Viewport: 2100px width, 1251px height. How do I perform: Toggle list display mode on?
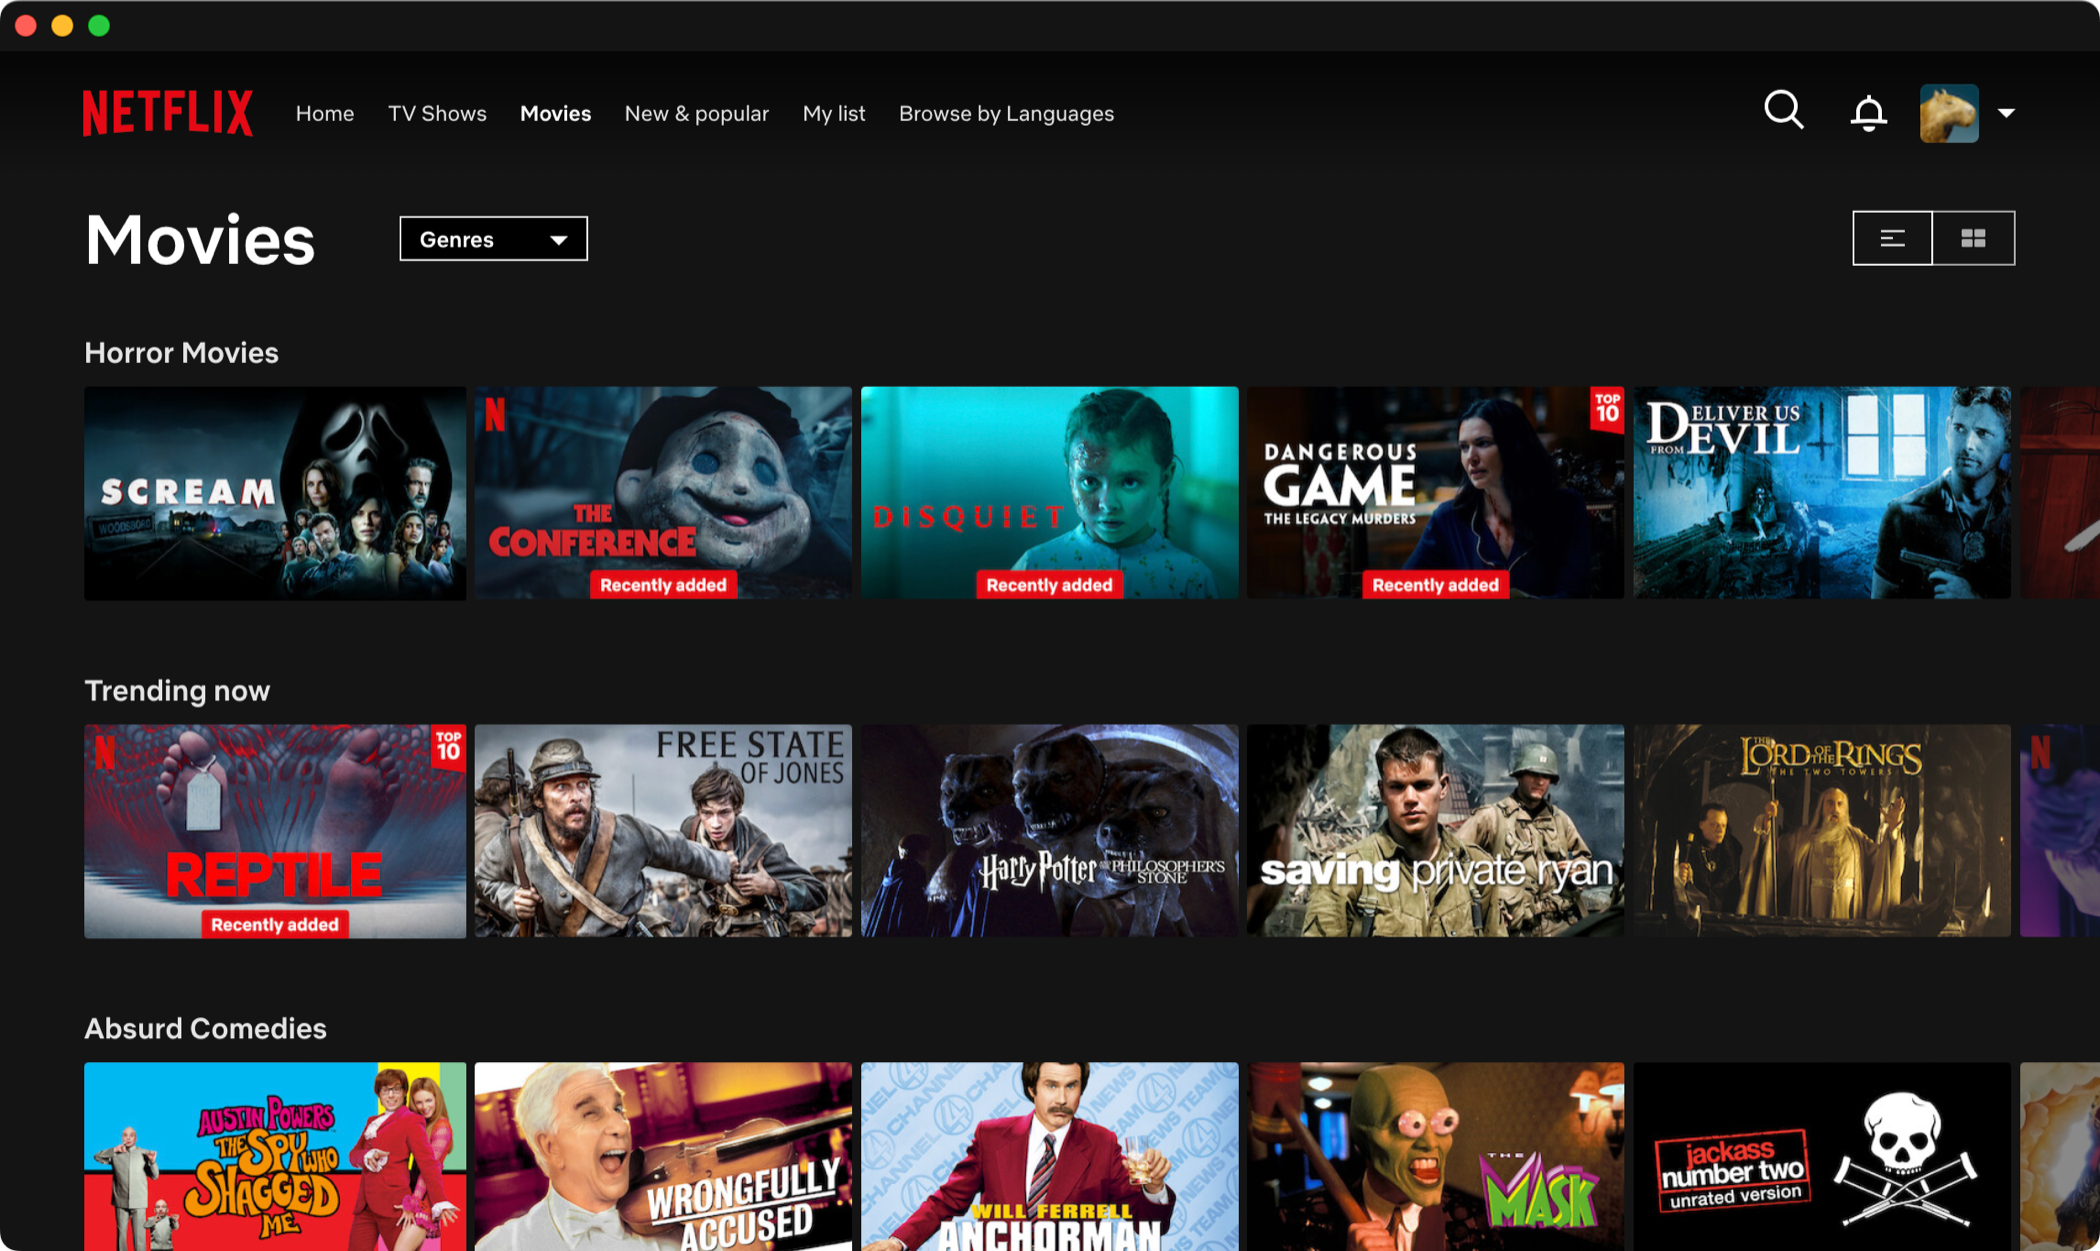(1891, 238)
